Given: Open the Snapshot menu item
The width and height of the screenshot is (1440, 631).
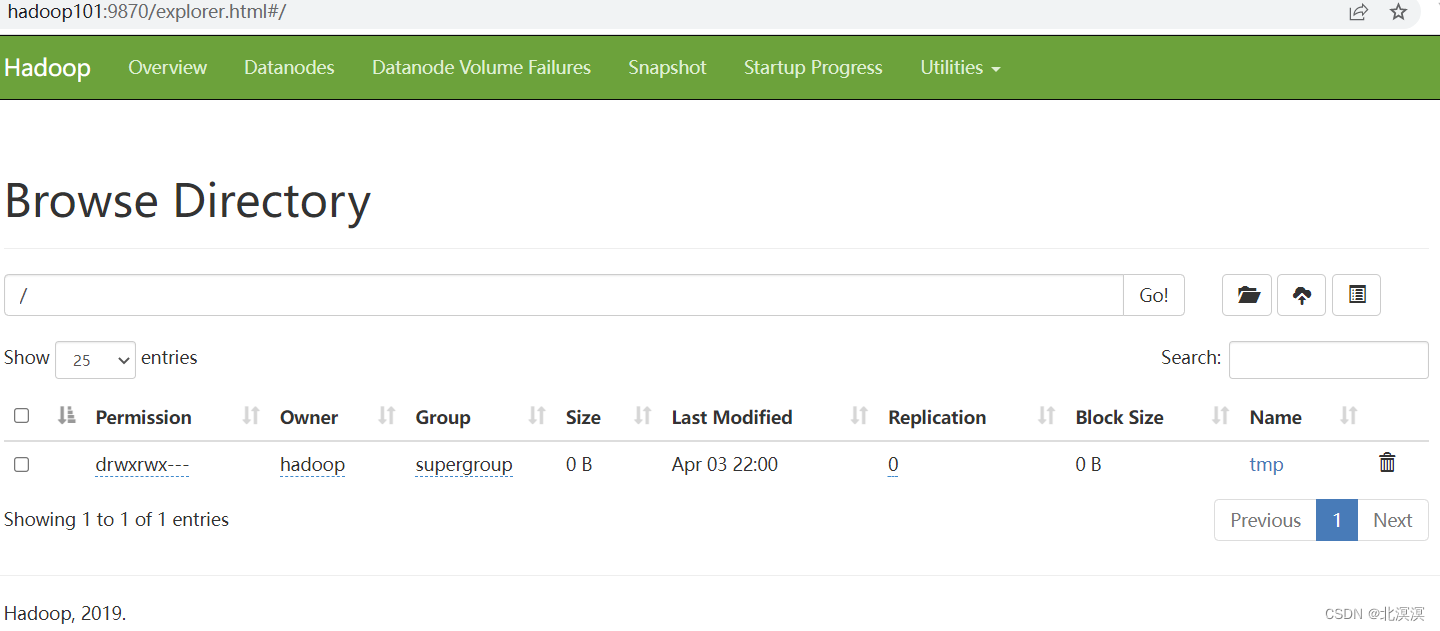Looking at the screenshot, I should pos(667,68).
